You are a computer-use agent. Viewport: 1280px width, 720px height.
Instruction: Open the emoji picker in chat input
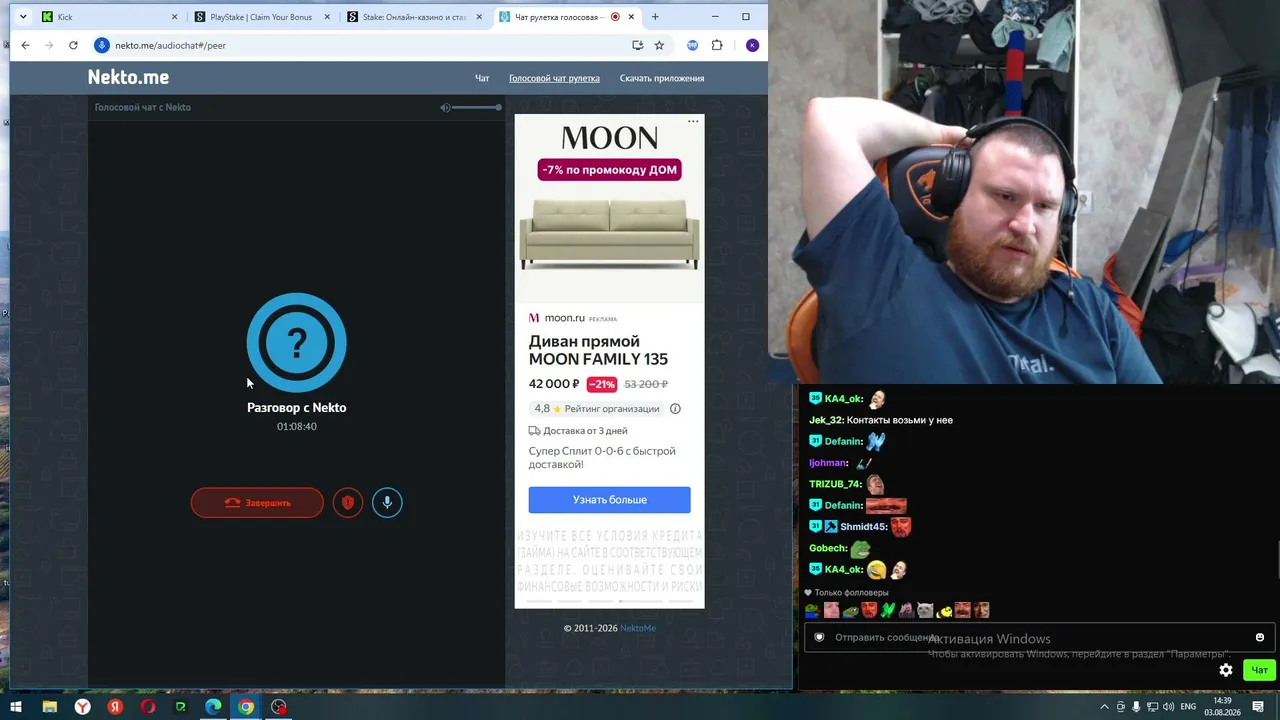point(1260,637)
